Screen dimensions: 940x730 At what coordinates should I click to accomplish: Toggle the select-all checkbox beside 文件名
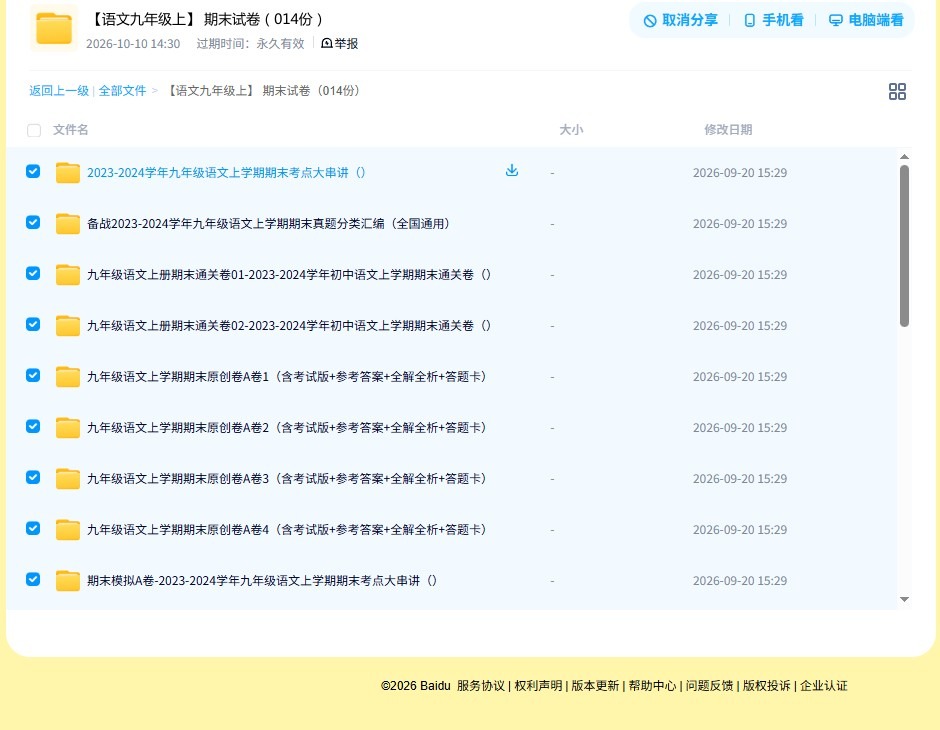coord(34,130)
